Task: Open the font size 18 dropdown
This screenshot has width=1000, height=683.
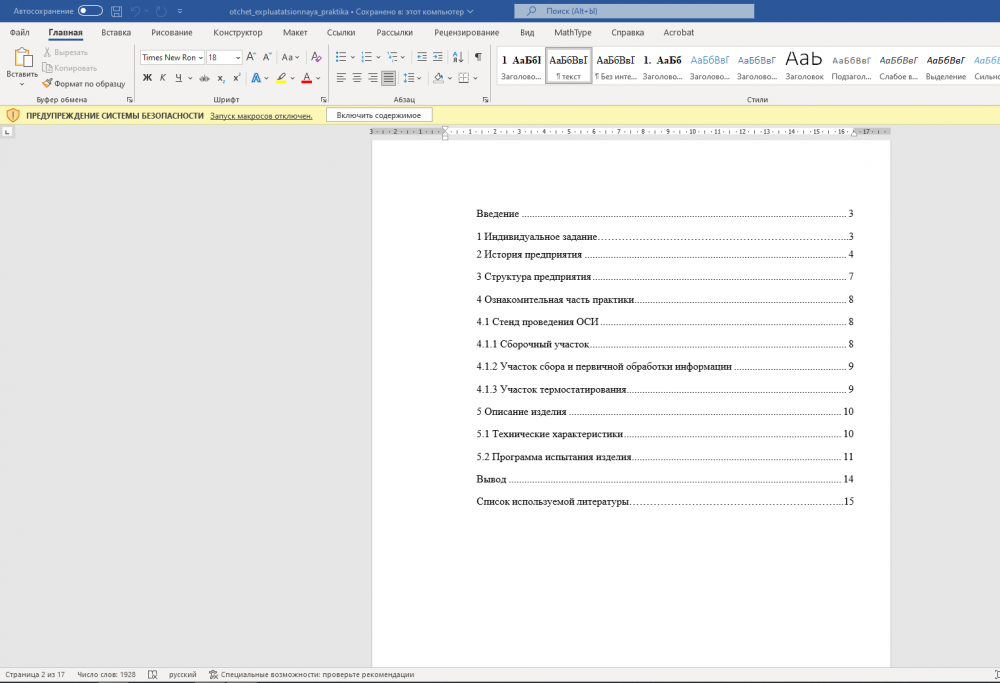Action: click(238, 58)
